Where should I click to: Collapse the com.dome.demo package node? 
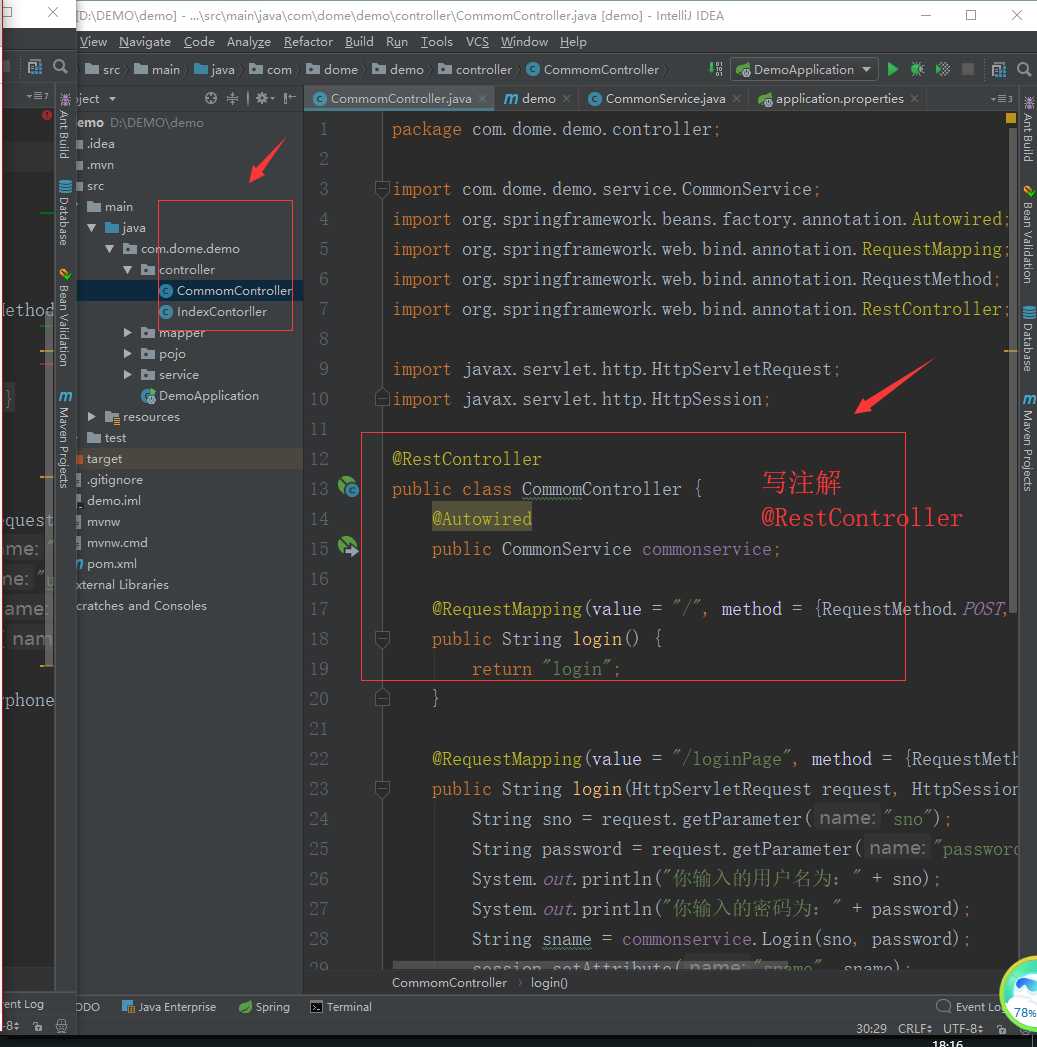(x=110, y=248)
